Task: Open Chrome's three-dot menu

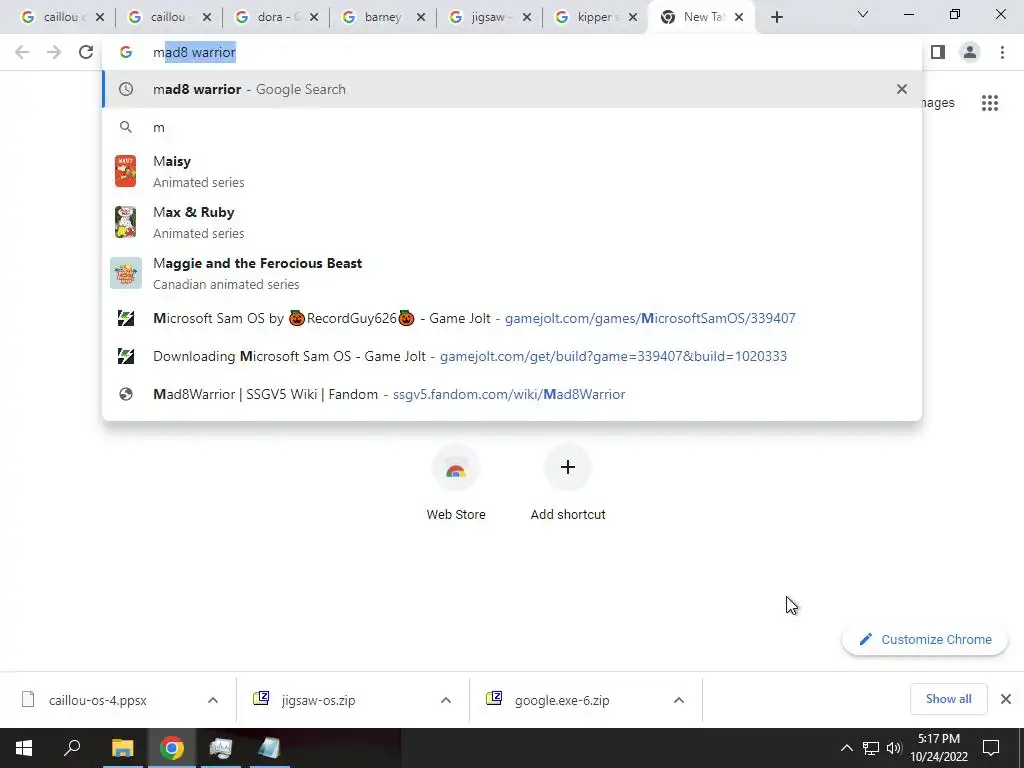Action: pyautogui.click(x=1002, y=52)
